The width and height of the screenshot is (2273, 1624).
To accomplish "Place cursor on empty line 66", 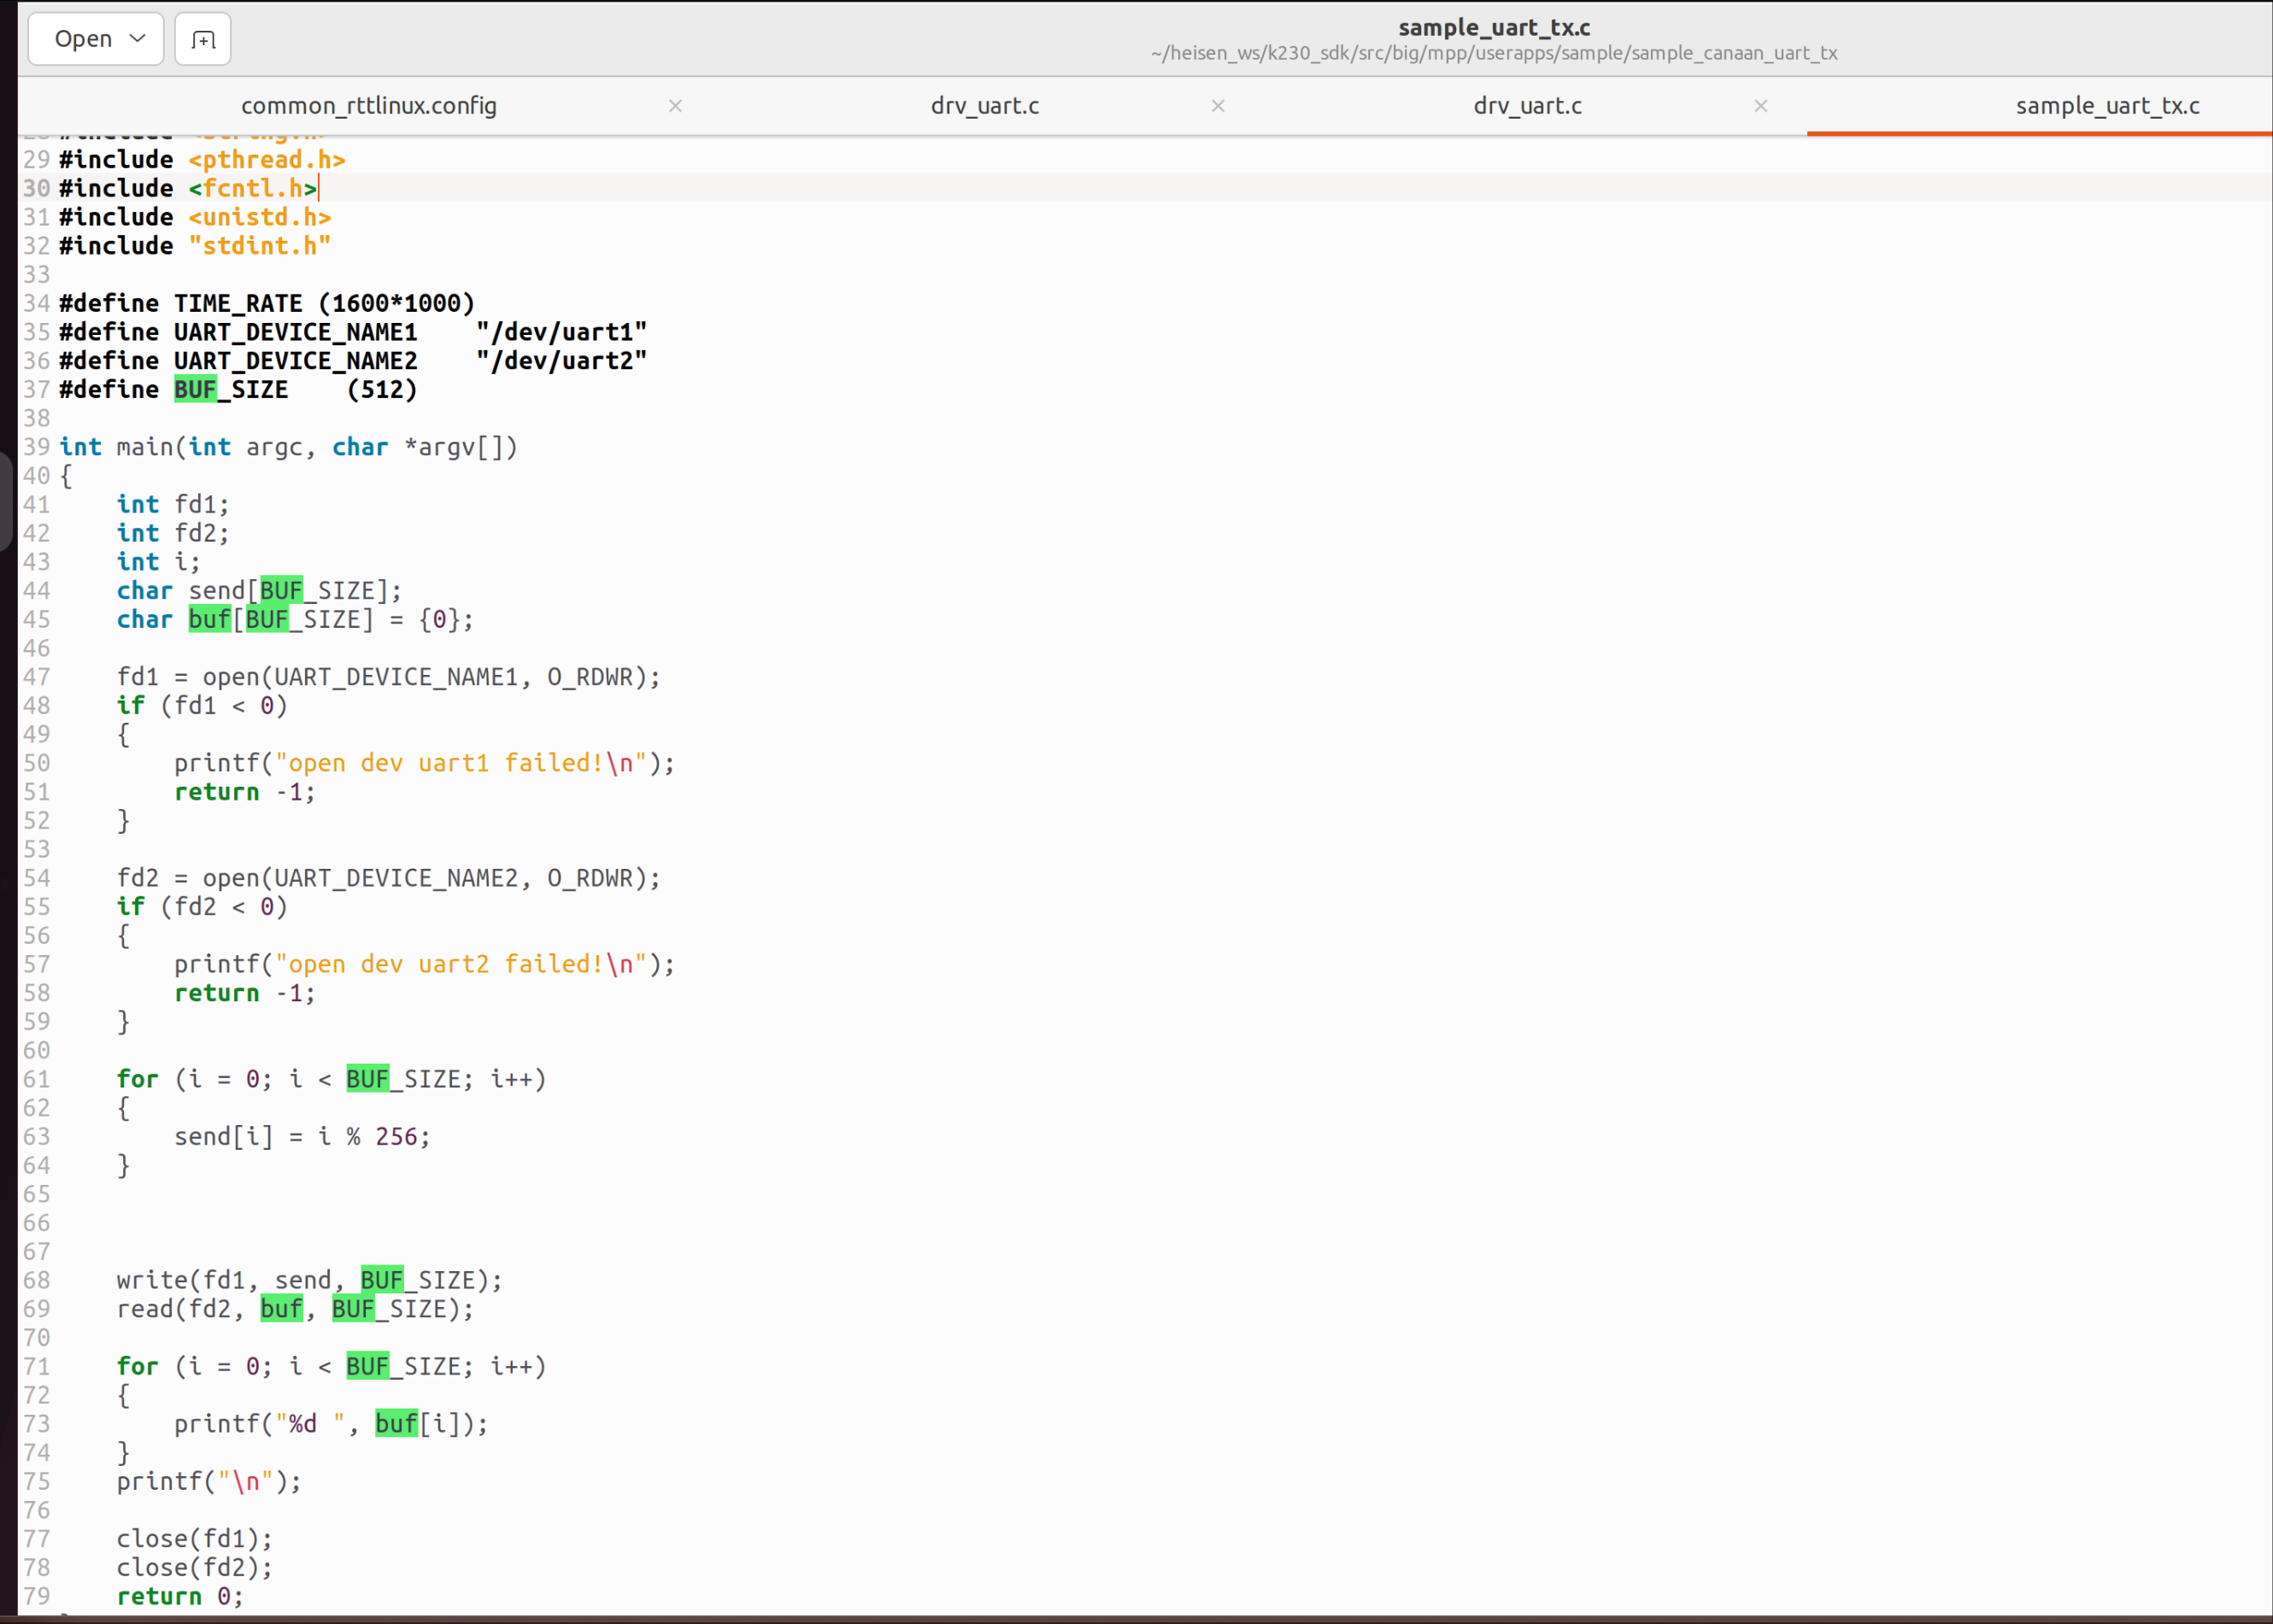I will click(x=300, y=1223).
